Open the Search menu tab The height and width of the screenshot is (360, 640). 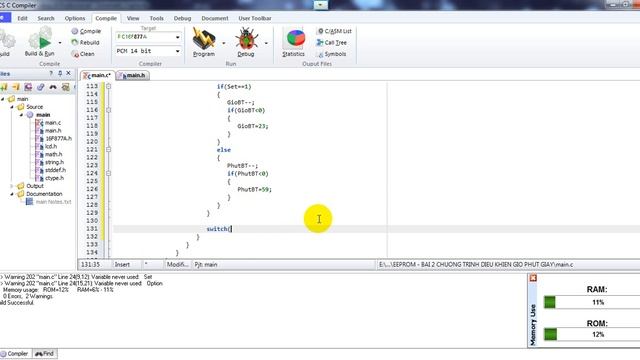pos(46,18)
